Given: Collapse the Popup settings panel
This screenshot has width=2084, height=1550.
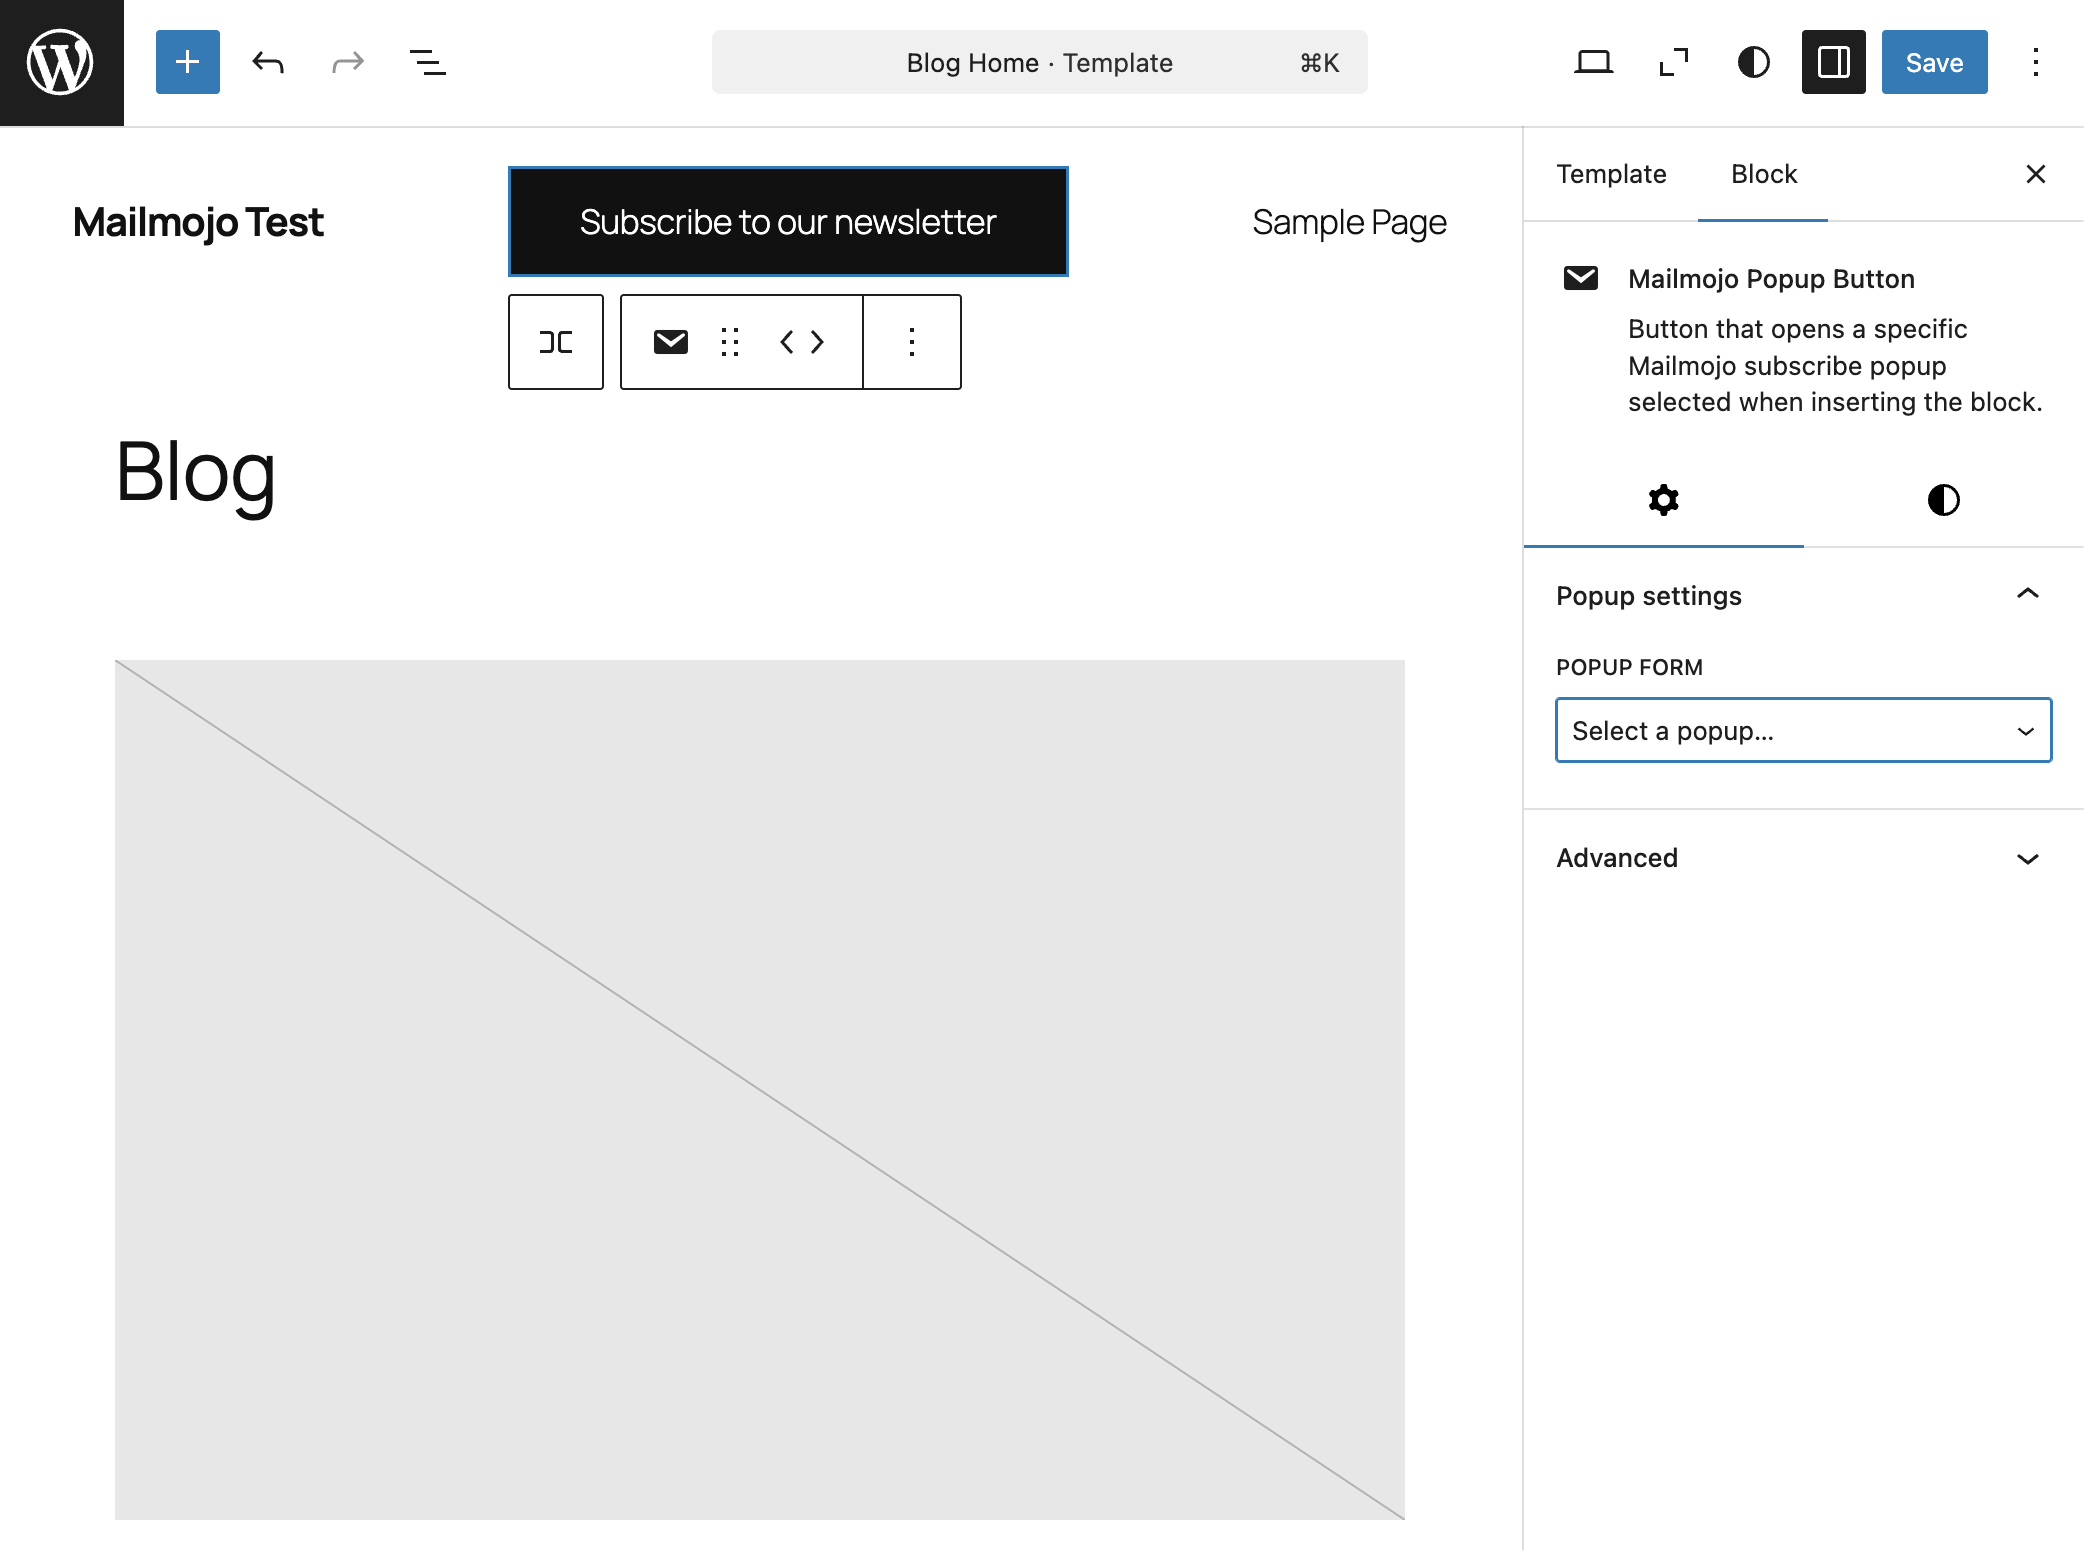Looking at the screenshot, I should 1804,596.
